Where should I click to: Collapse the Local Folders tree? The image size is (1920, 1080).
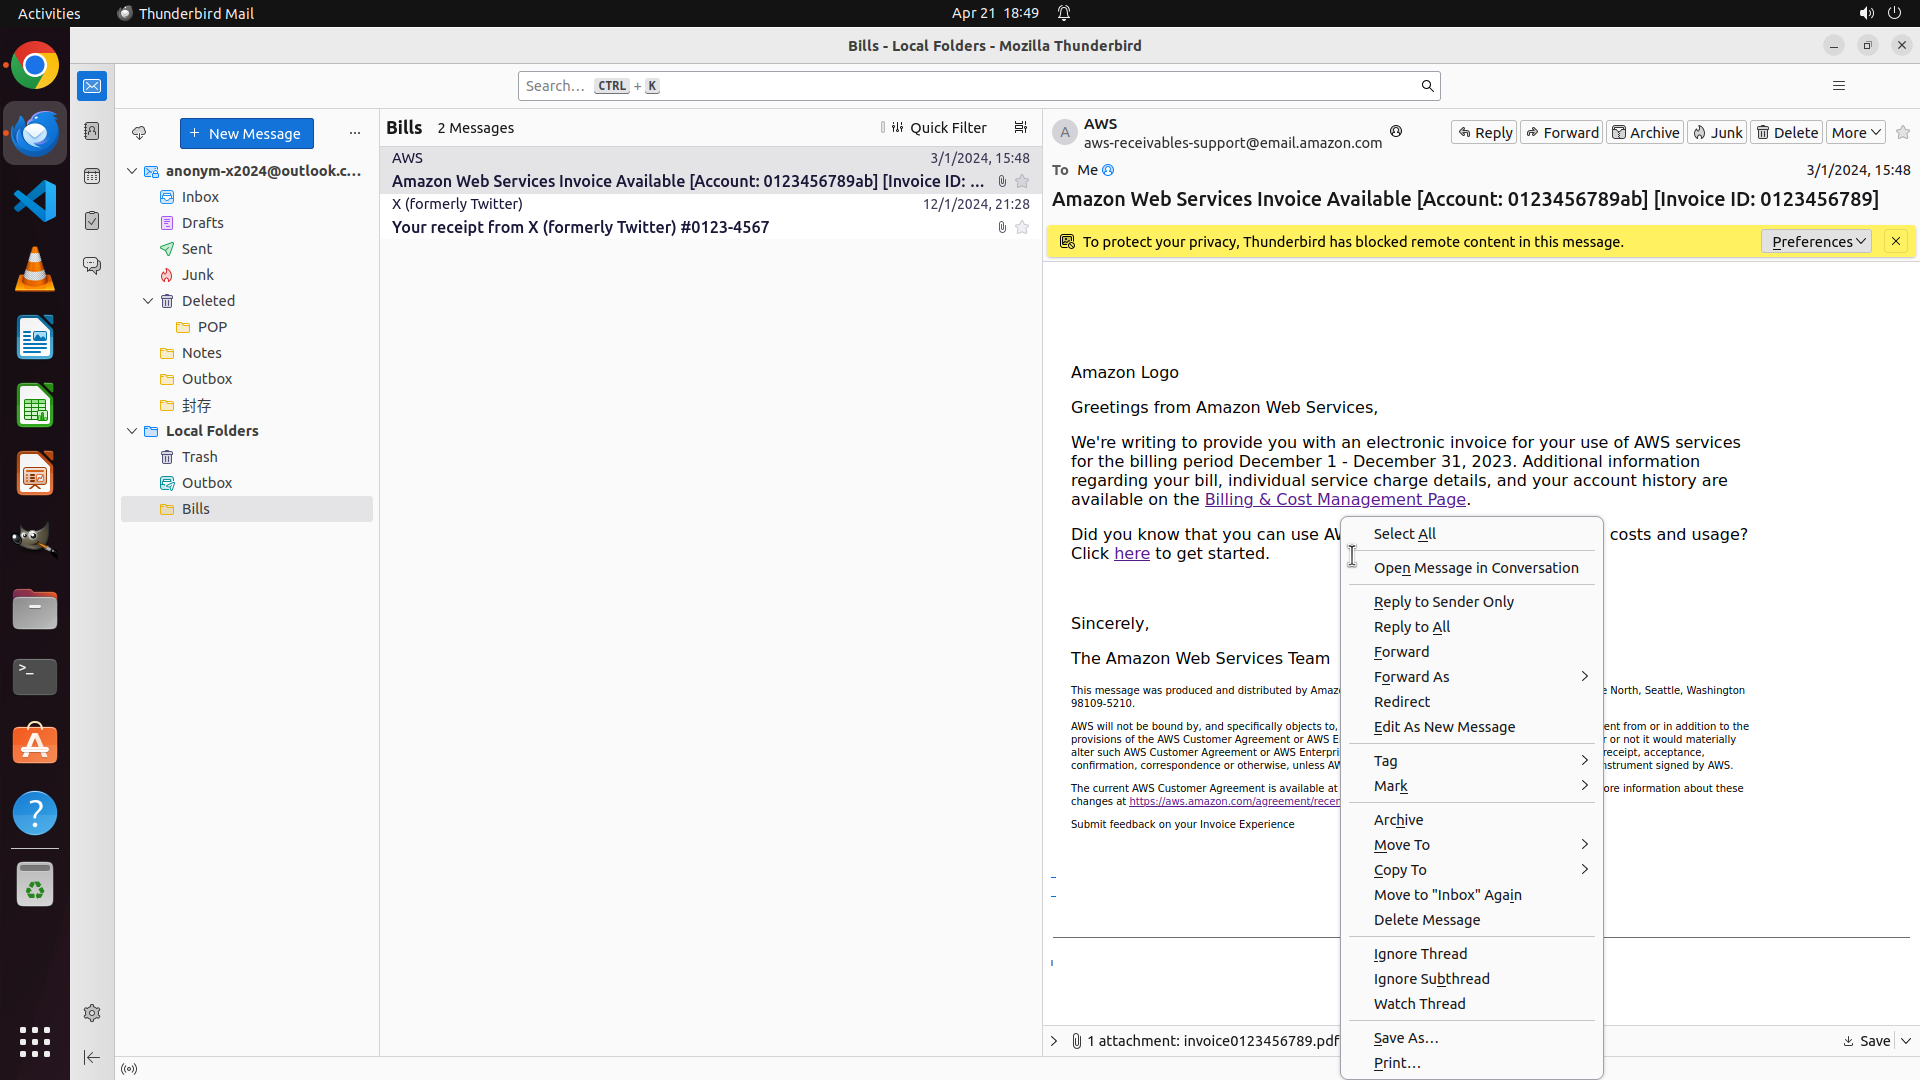(x=132, y=431)
